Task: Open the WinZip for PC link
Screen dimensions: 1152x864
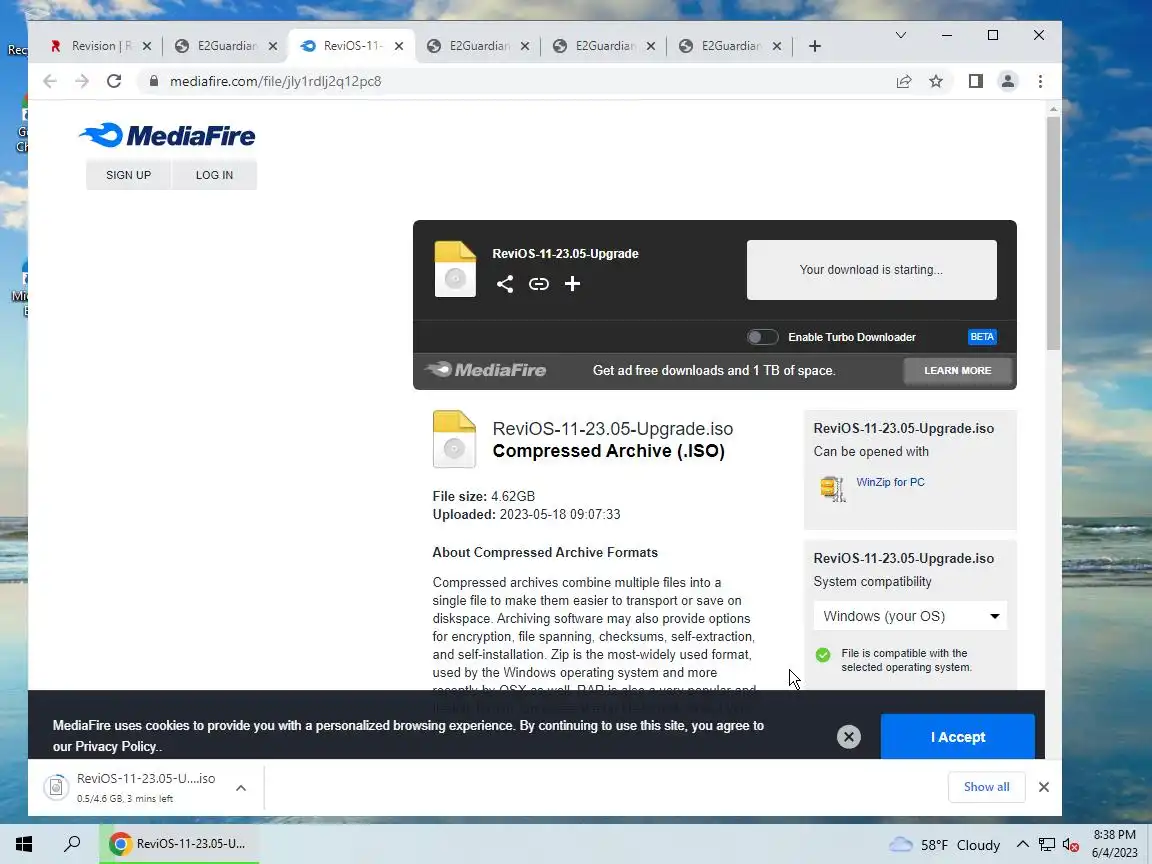Action: tap(890, 482)
